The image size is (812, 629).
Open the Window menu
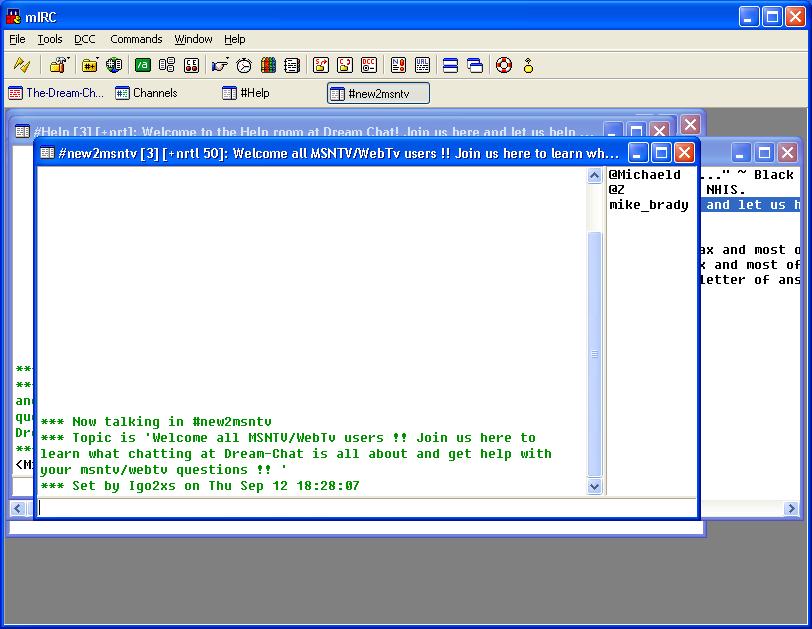click(193, 39)
